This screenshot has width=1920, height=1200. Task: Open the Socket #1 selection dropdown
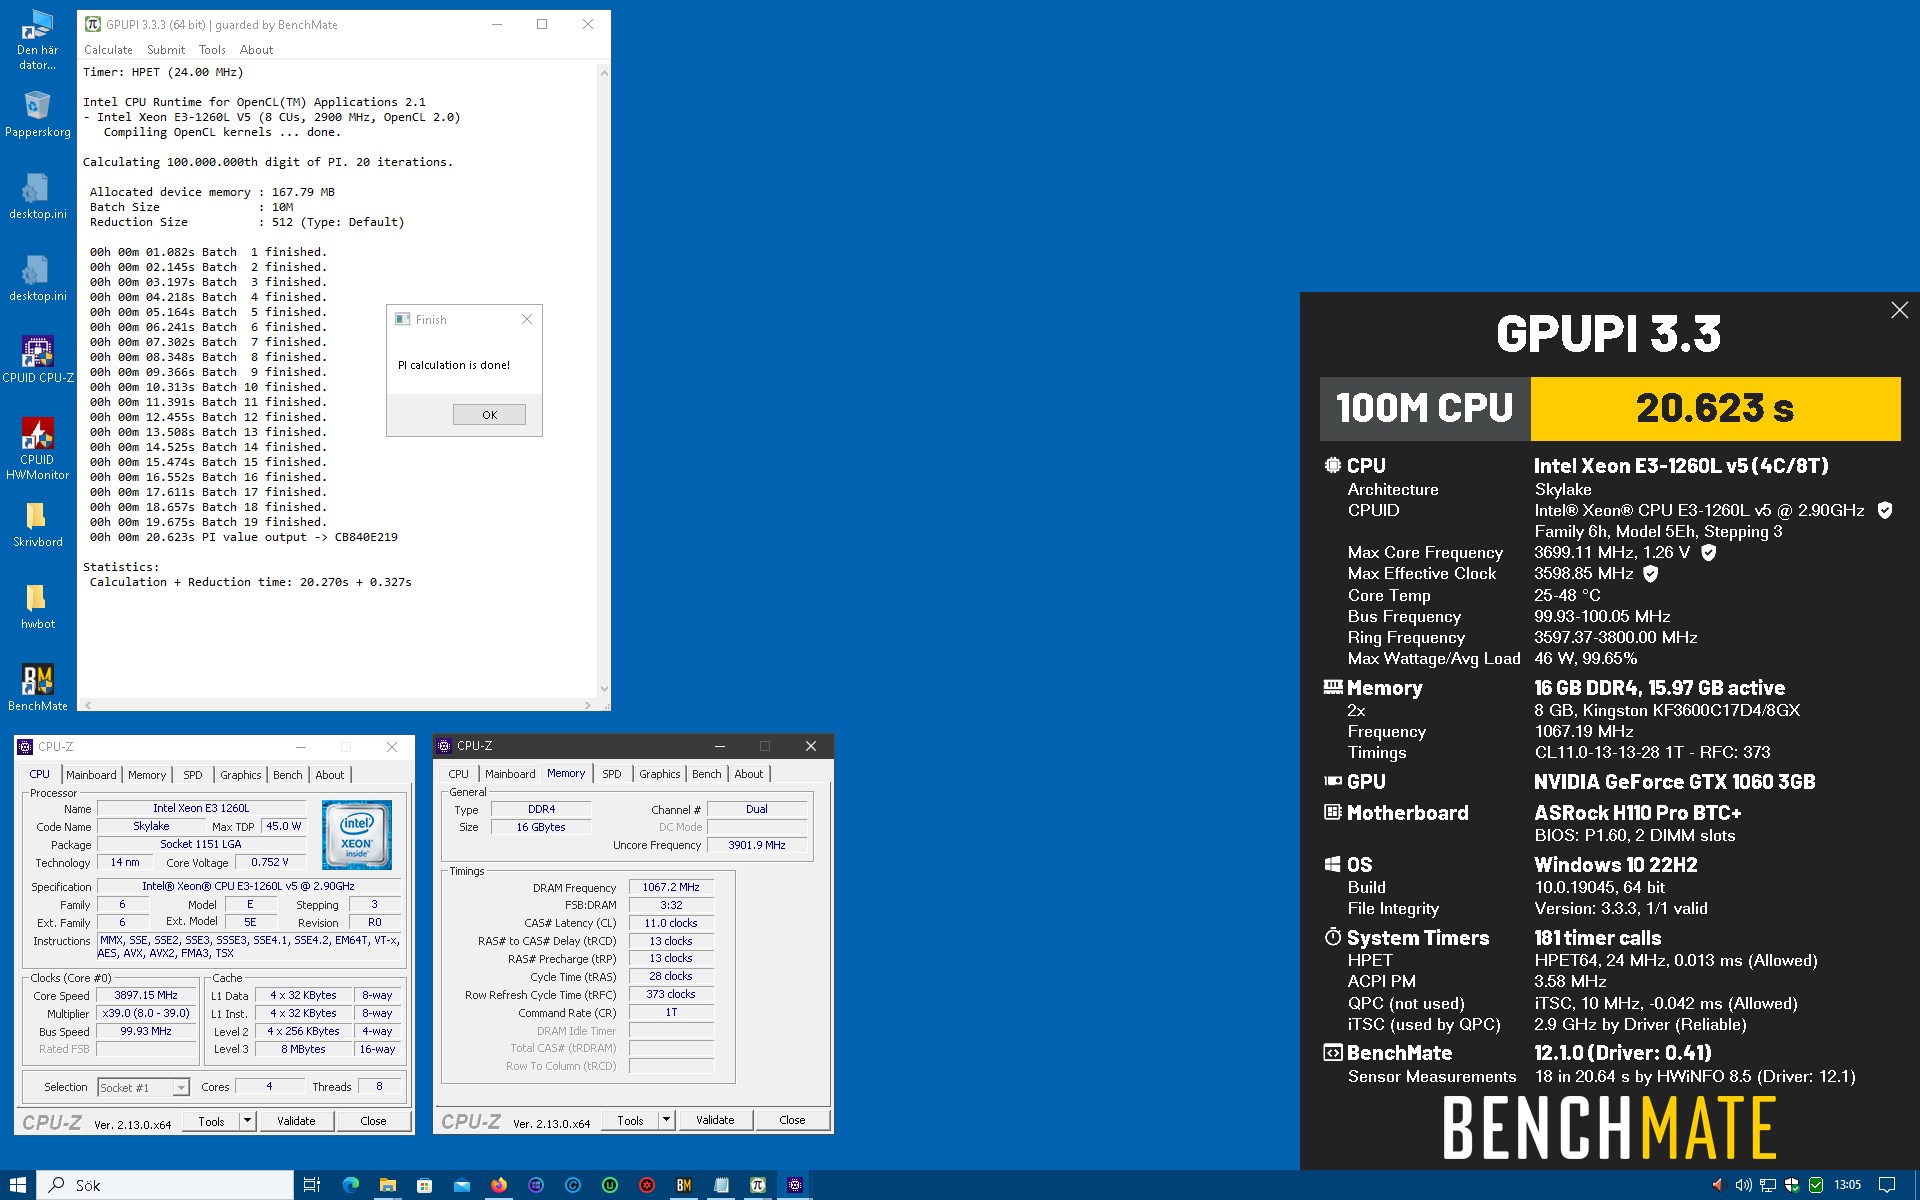[x=144, y=1087]
